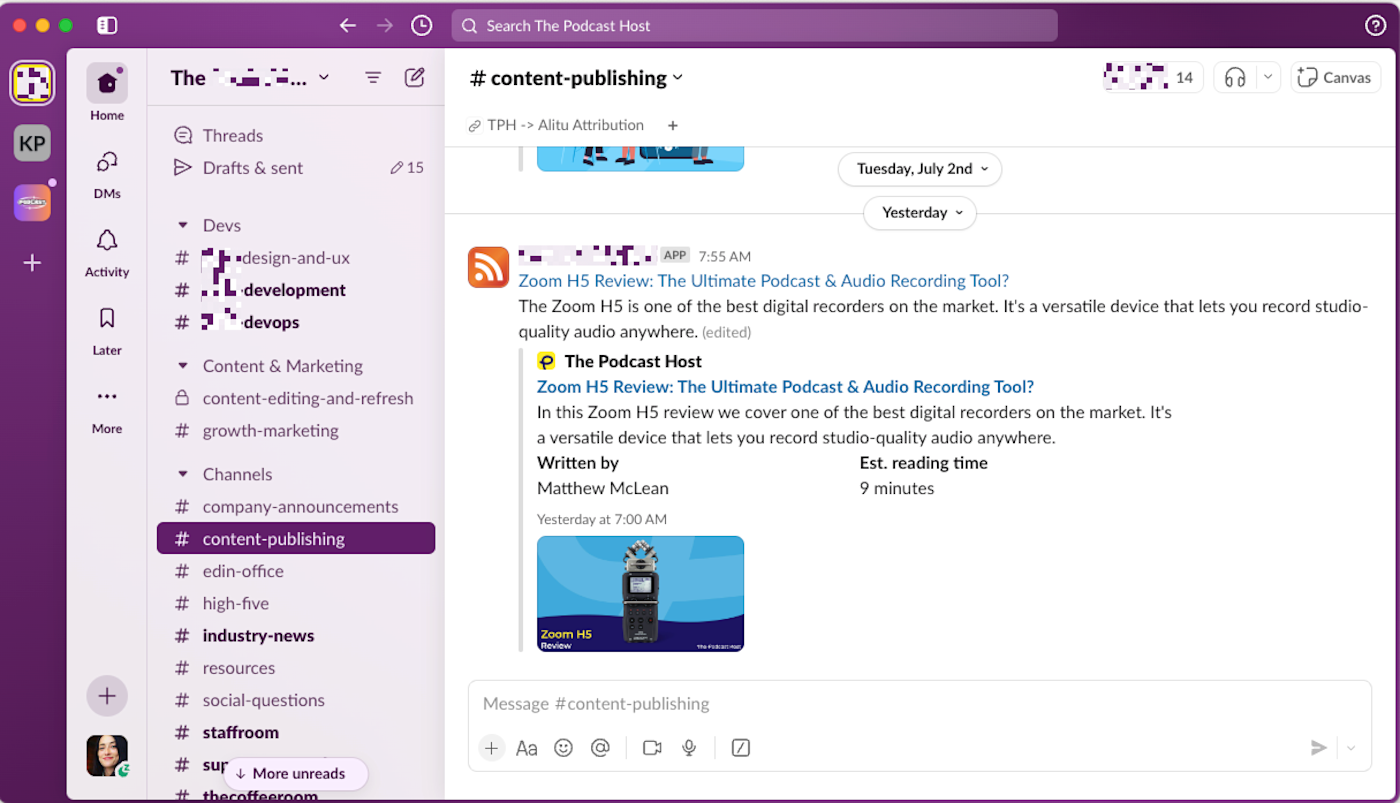Switch to the Podcast workspace icon
Image resolution: width=1400 pixels, height=803 pixels.
(x=32, y=203)
